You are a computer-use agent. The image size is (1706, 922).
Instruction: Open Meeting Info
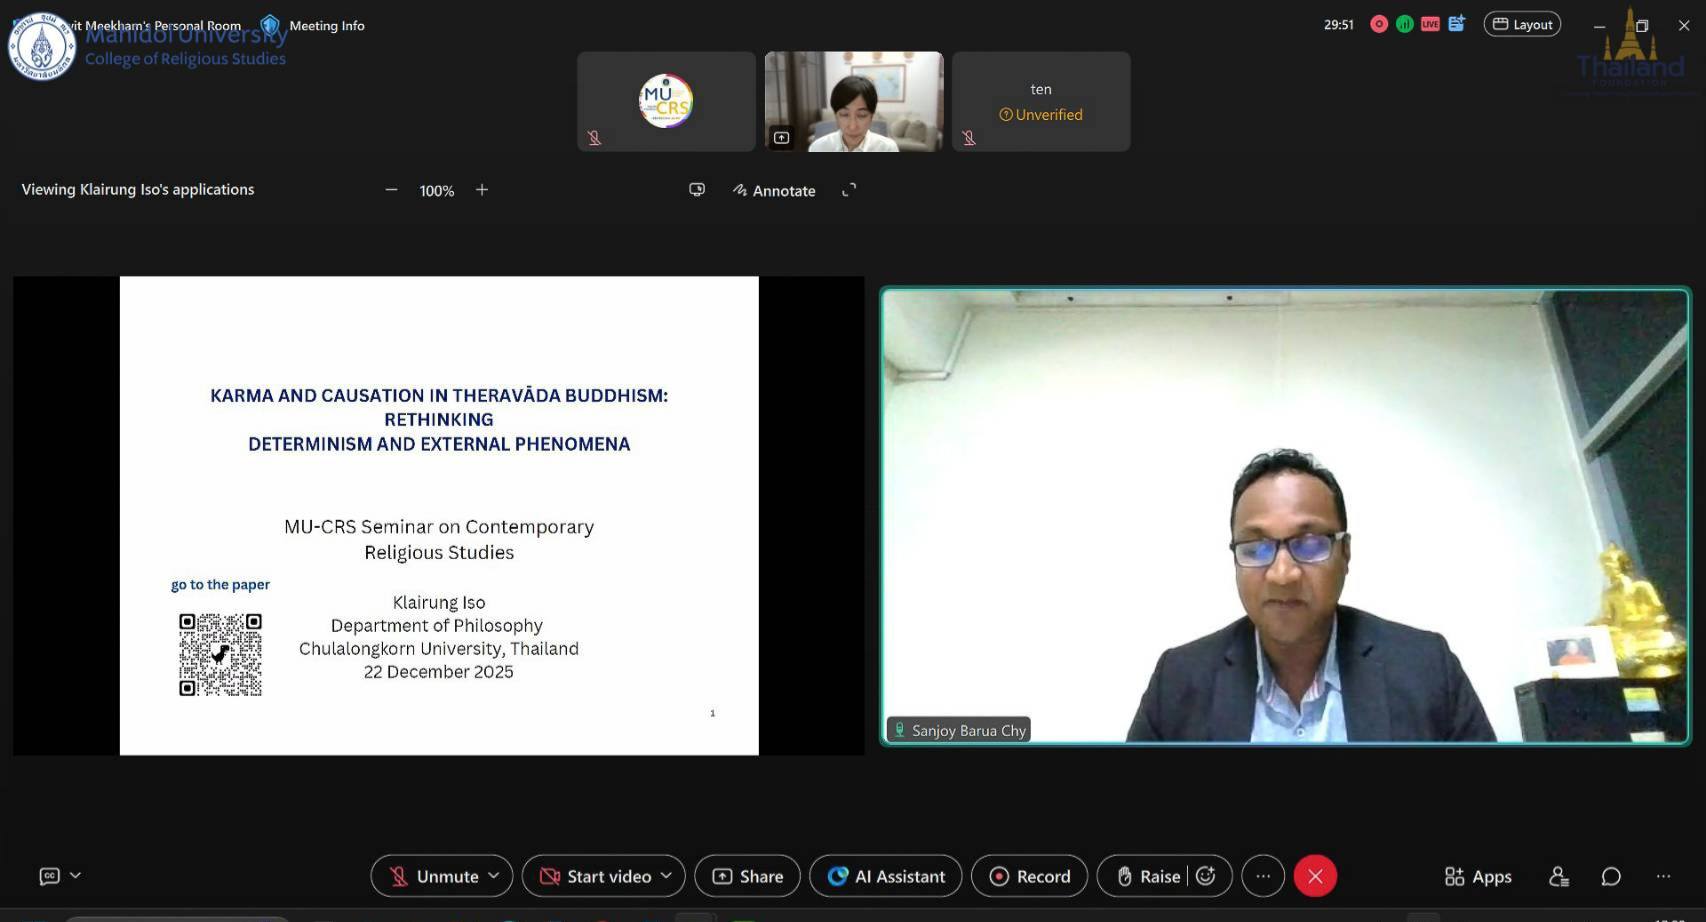click(326, 26)
